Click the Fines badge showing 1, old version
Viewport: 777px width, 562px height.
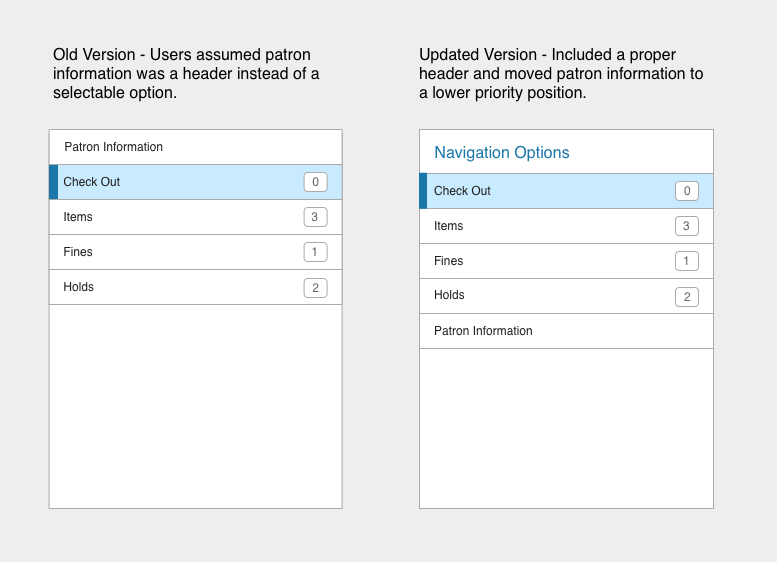[315, 252]
